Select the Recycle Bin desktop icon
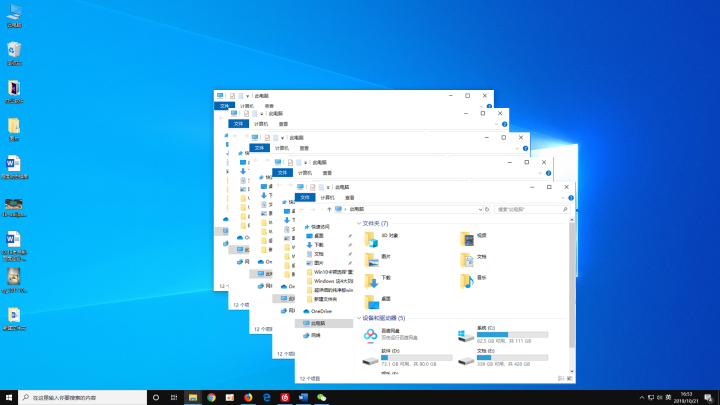The image size is (720, 405). 14,54
